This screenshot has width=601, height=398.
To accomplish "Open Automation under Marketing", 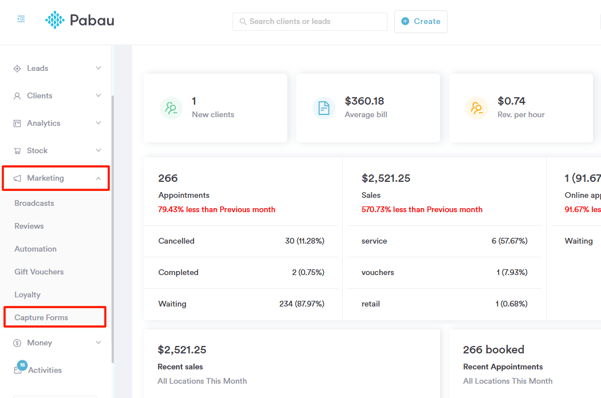I will [x=36, y=249].
